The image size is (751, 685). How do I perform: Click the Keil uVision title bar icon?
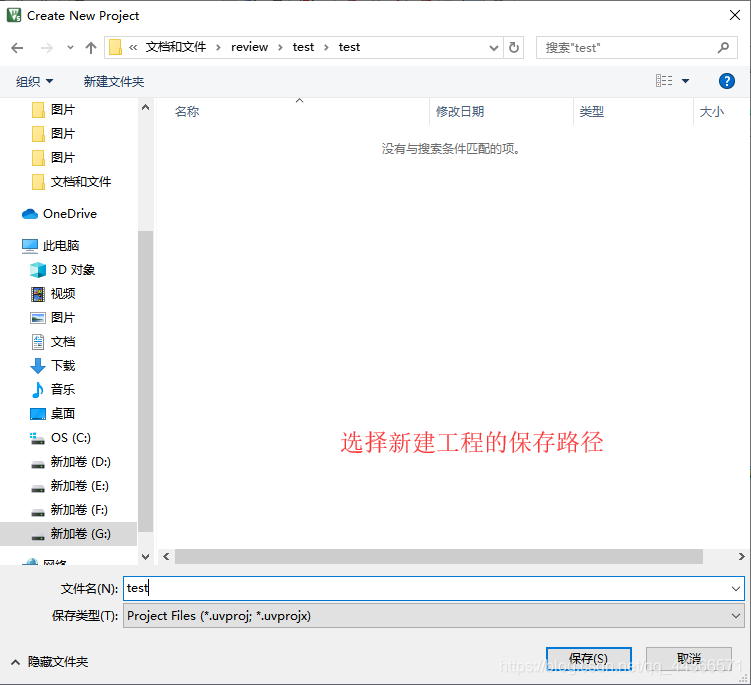[14, 15]
